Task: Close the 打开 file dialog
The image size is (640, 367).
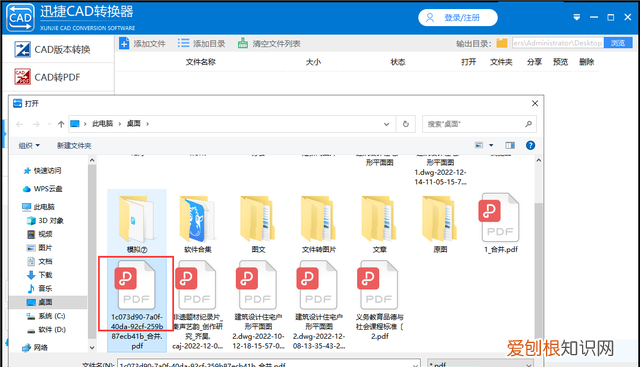Action: 535,104
